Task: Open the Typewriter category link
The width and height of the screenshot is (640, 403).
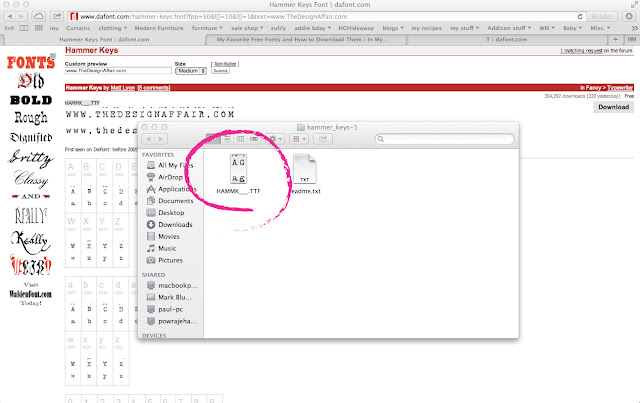Action: point(620,88)
